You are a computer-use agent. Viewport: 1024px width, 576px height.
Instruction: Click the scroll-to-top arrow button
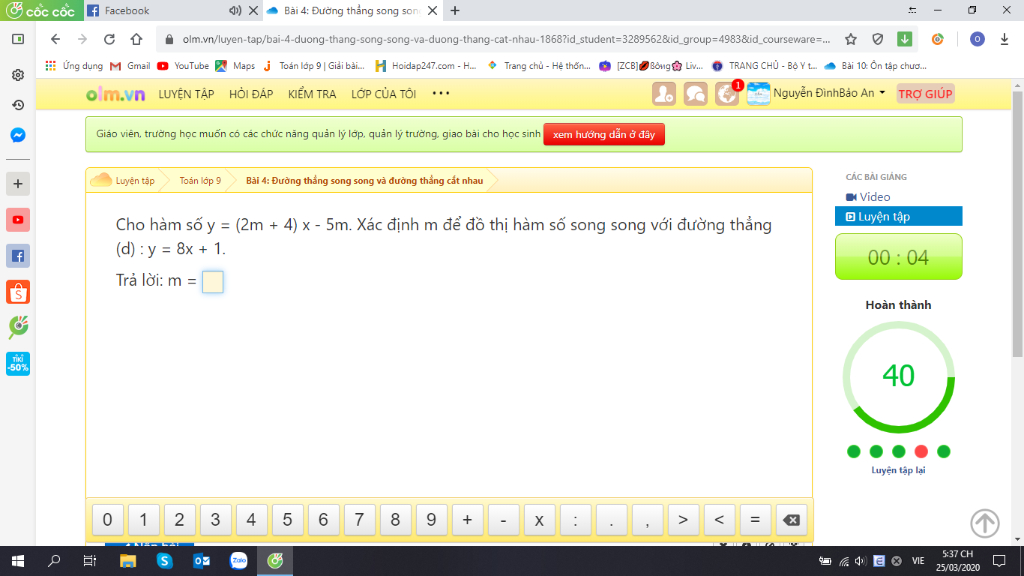click(x=984, y=522)
